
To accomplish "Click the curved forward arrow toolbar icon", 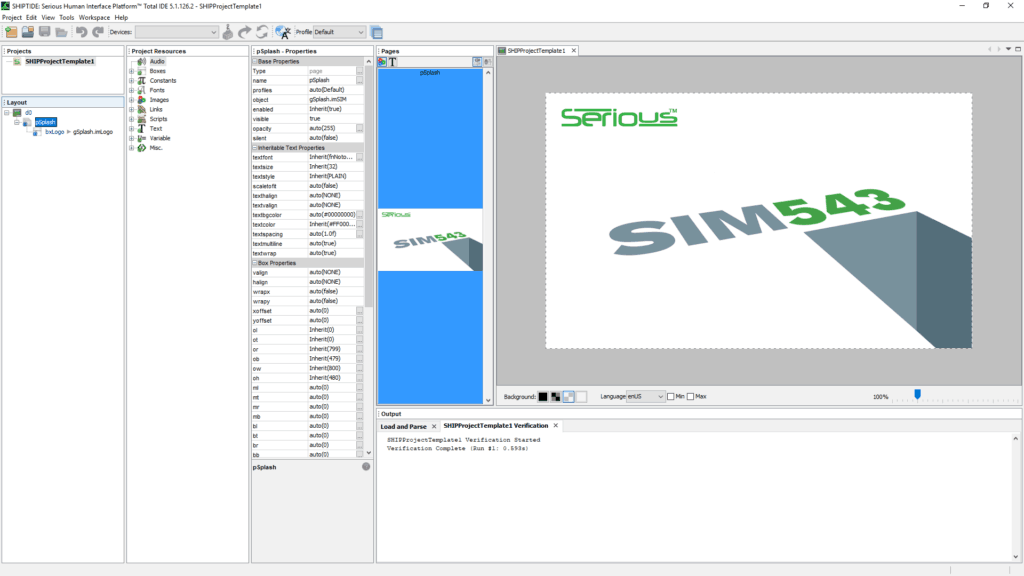I will point(244,32).
